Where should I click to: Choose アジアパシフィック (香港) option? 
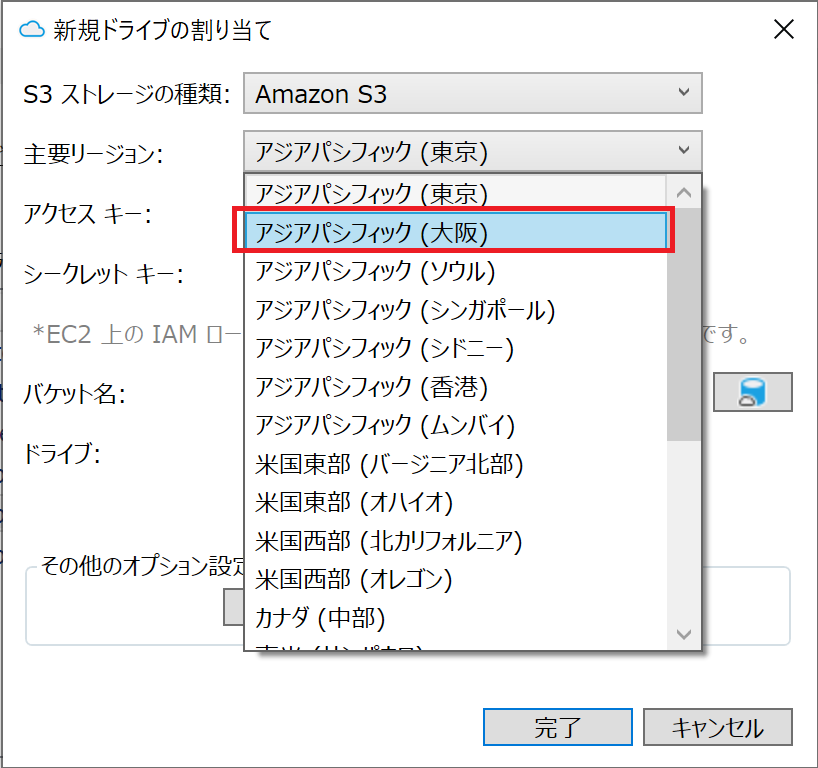[x=371, y=386]
